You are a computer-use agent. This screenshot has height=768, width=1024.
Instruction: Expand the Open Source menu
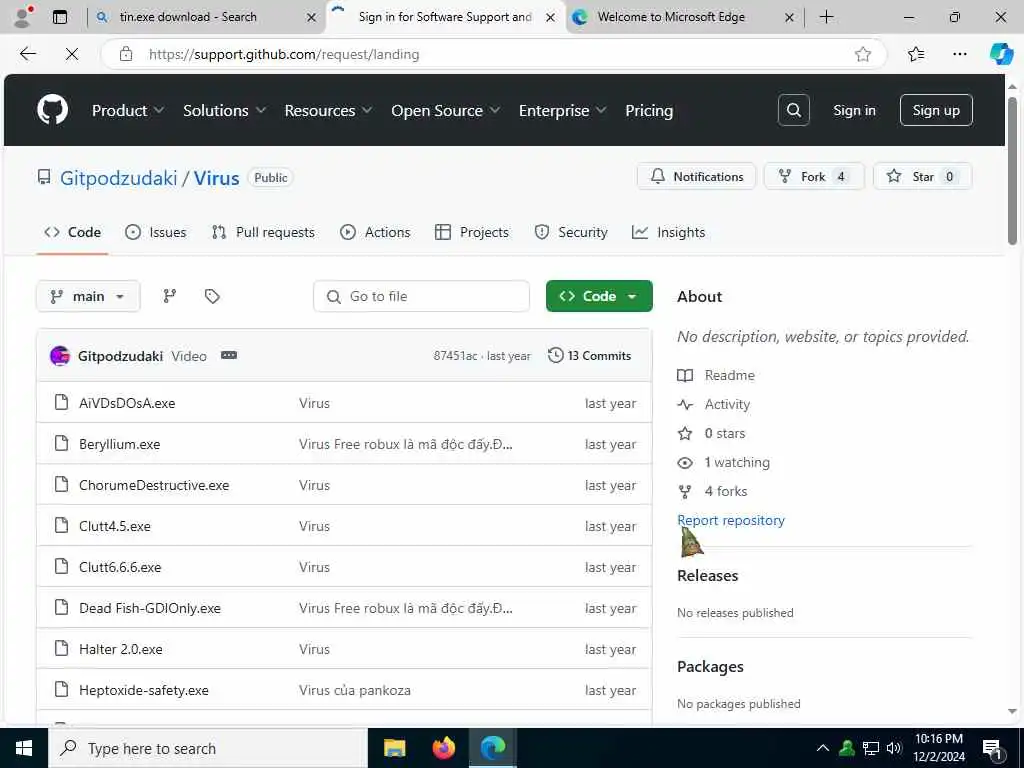coord(445,110)
